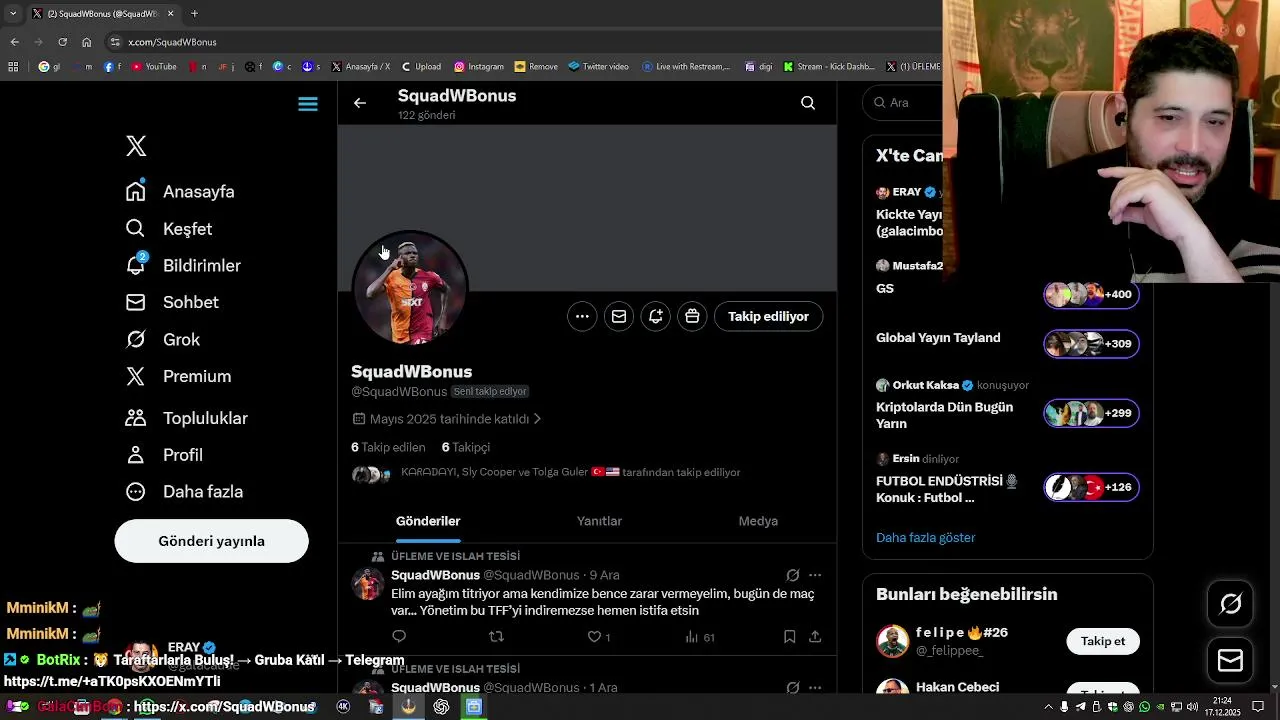Image resolution: width=1280 pixels, height=720 pixels.
Task: Expand Mayıs 2025 join date chevron
Action: [538, 419]
